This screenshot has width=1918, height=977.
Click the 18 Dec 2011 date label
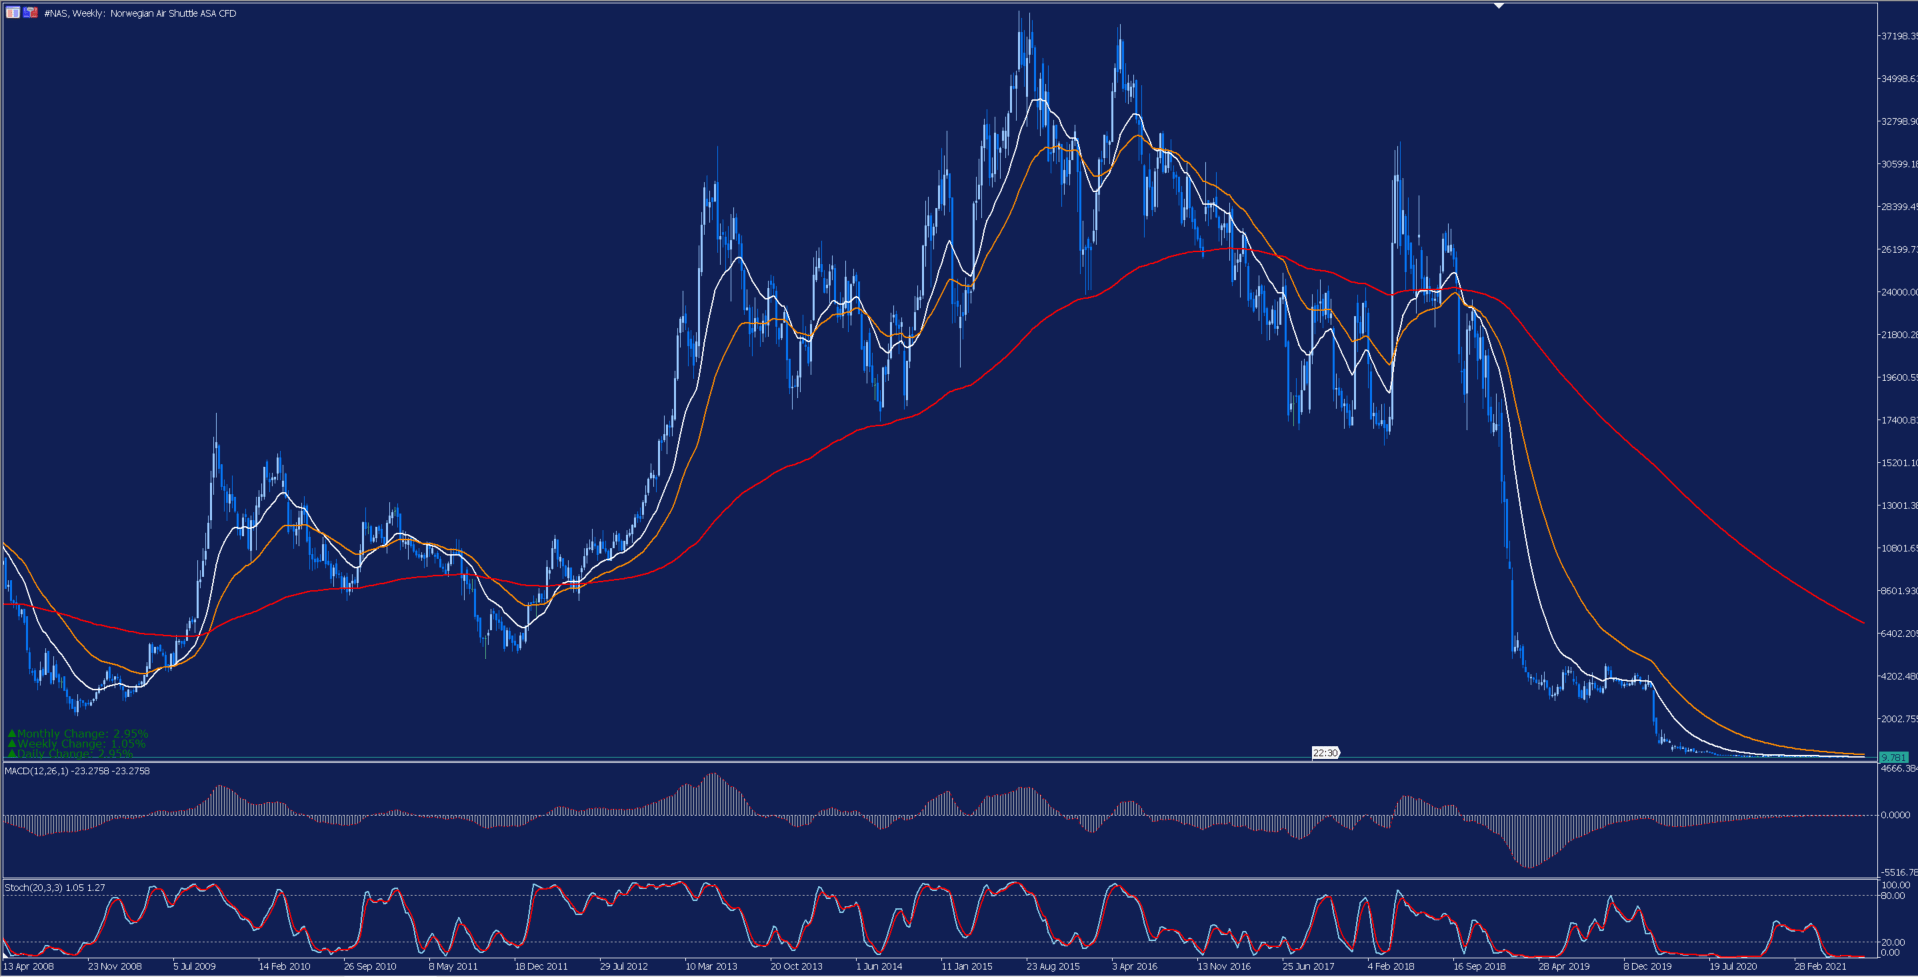coord(541,967)
